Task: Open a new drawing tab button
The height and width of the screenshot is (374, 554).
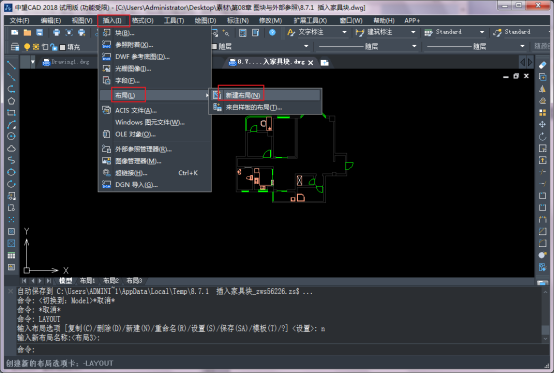Action: coord(324,63)
